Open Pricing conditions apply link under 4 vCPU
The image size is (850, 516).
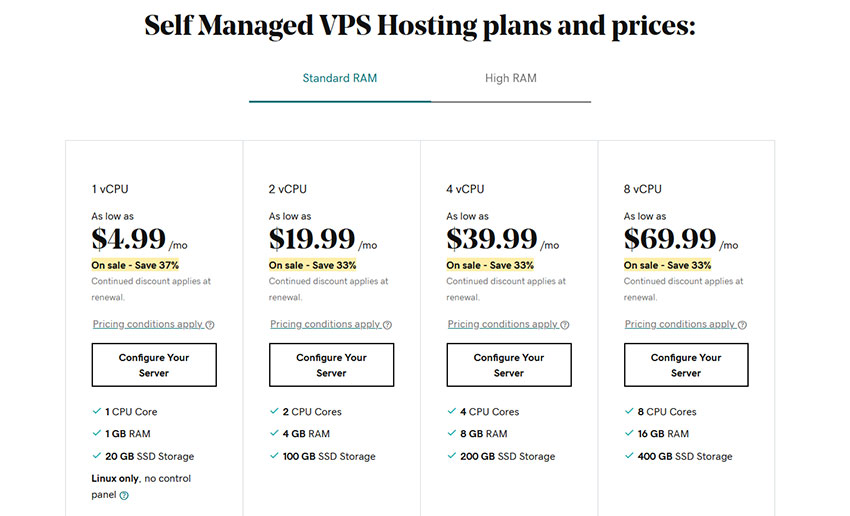(503, 324)
